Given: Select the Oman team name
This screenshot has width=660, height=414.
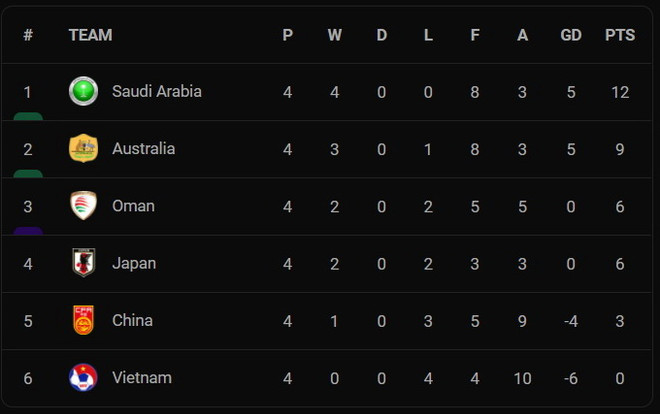Looking at the screenshot, I should pos(133,205).
